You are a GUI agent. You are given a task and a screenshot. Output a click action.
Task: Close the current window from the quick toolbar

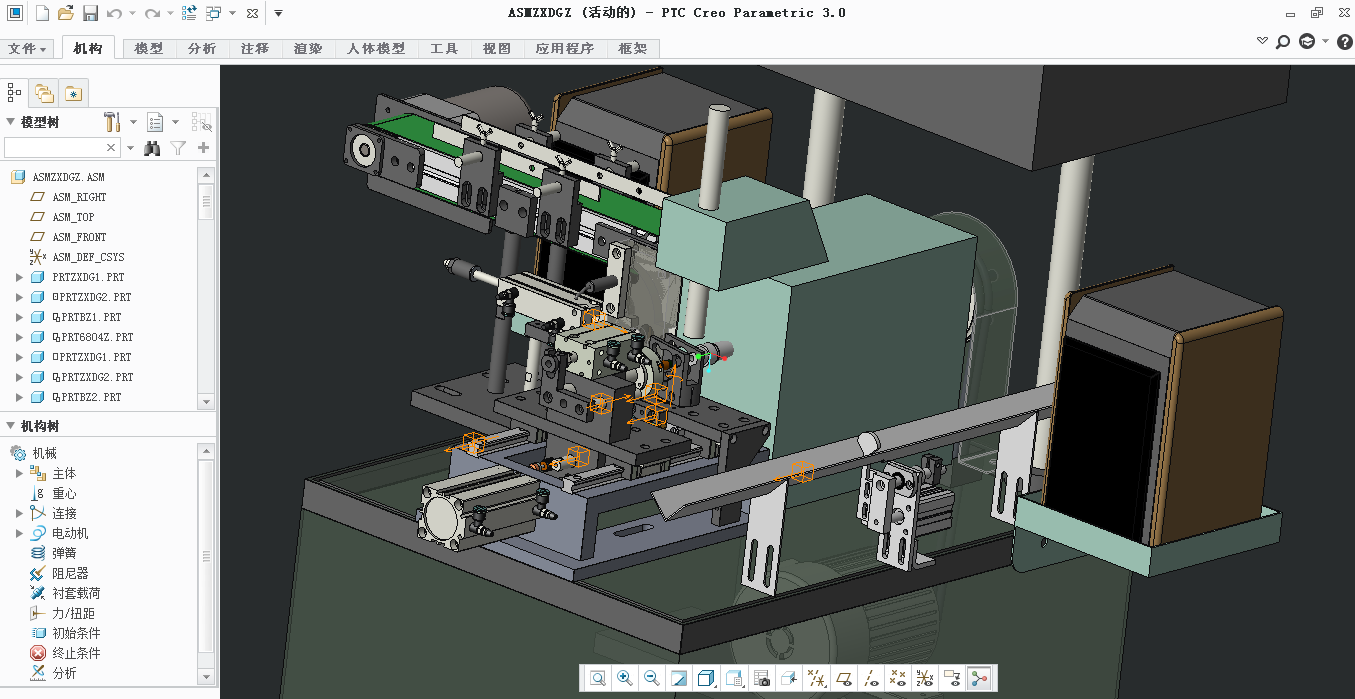coord(252,14)
